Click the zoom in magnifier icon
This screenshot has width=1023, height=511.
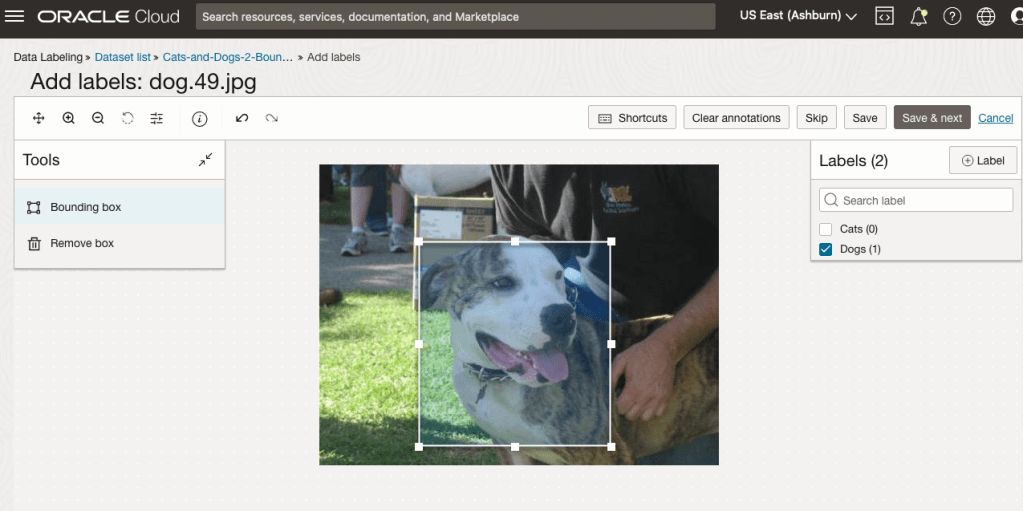coord(69,118)
